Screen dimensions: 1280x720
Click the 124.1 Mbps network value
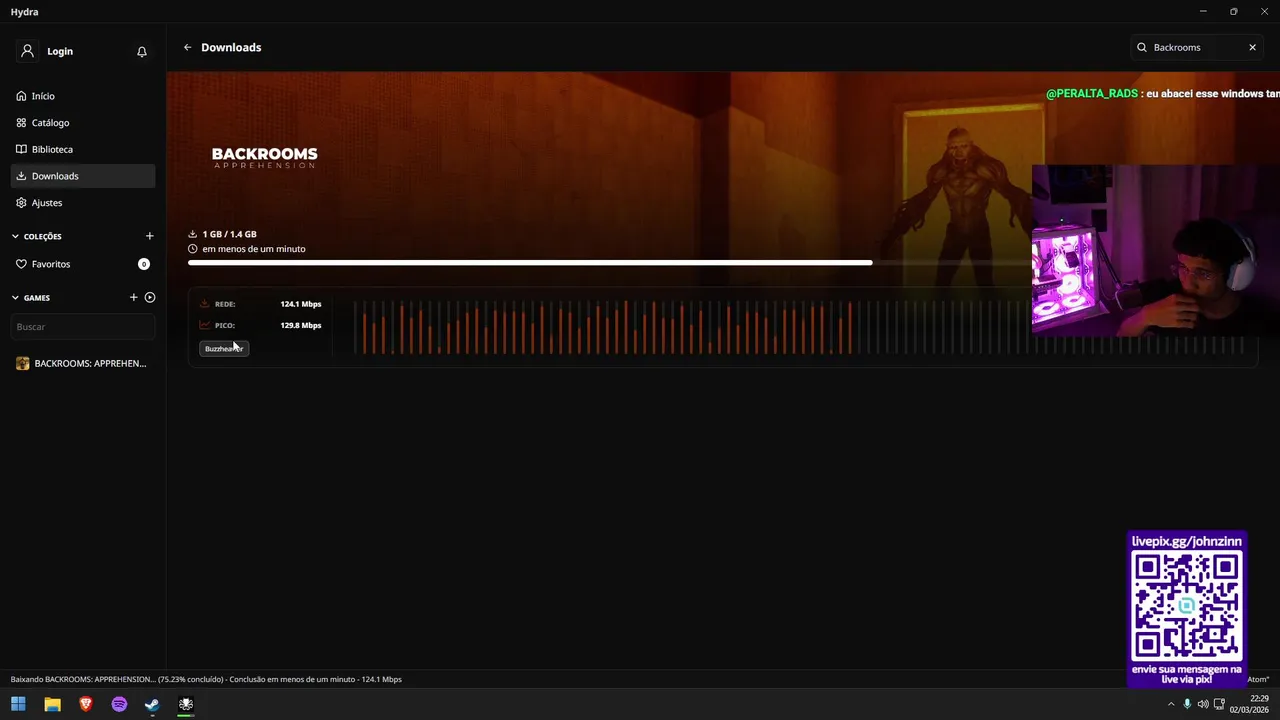click(301, 304)
